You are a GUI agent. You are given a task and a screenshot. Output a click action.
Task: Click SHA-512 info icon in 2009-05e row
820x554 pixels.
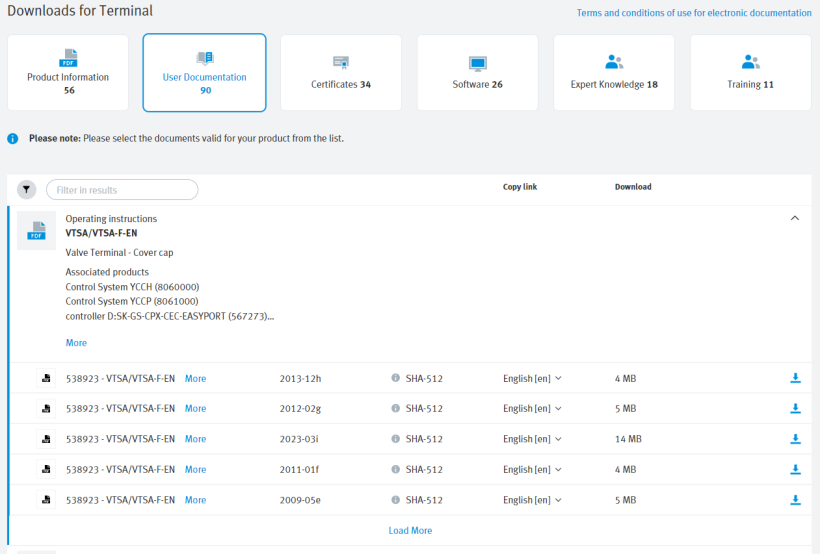point(395,500)
